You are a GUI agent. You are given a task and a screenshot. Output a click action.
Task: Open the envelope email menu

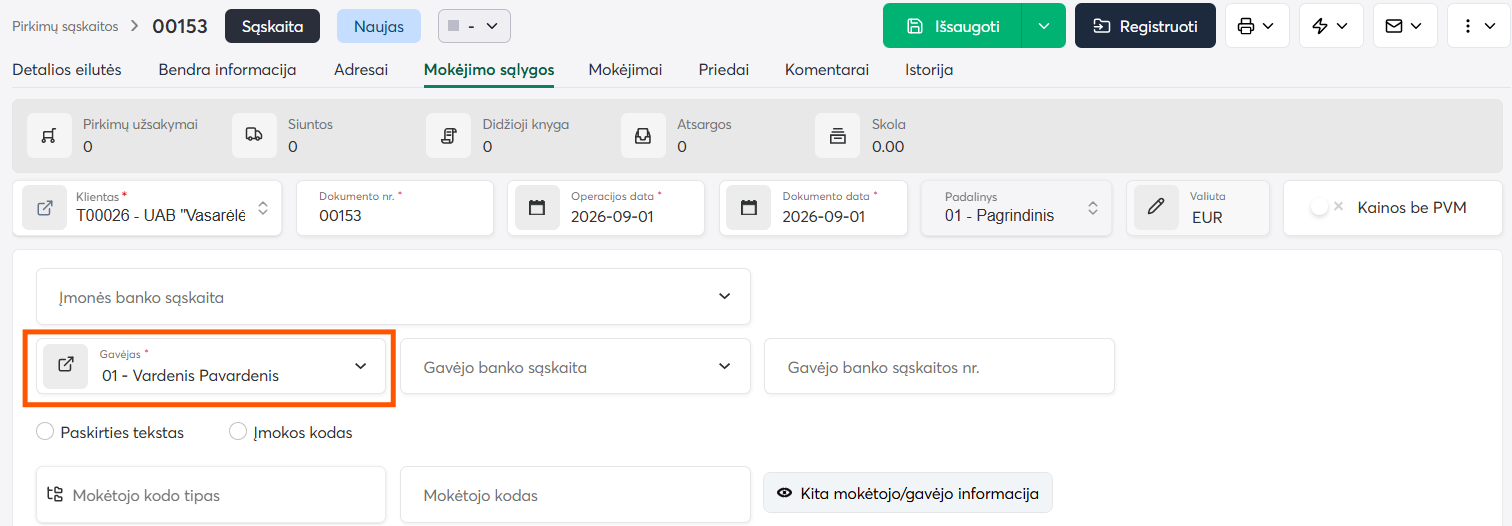(1405, 26)
